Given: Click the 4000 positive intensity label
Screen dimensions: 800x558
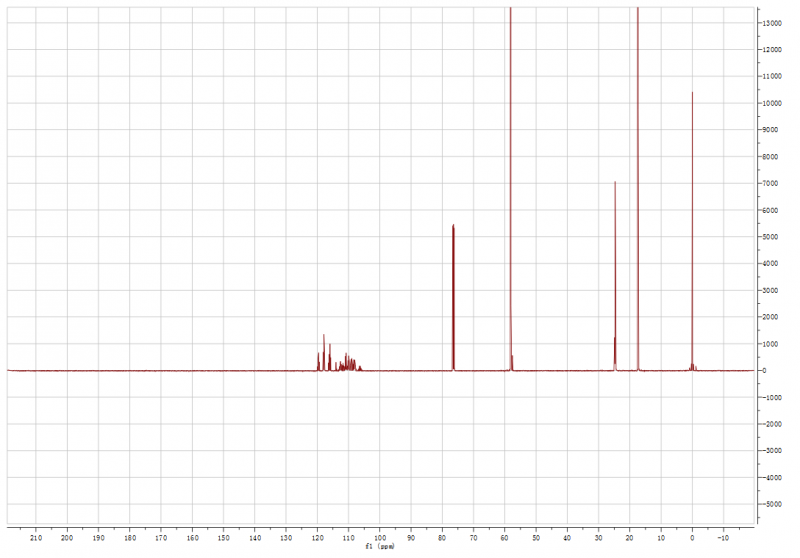Looking at the screenshot, I should click(x=770, y=263).
